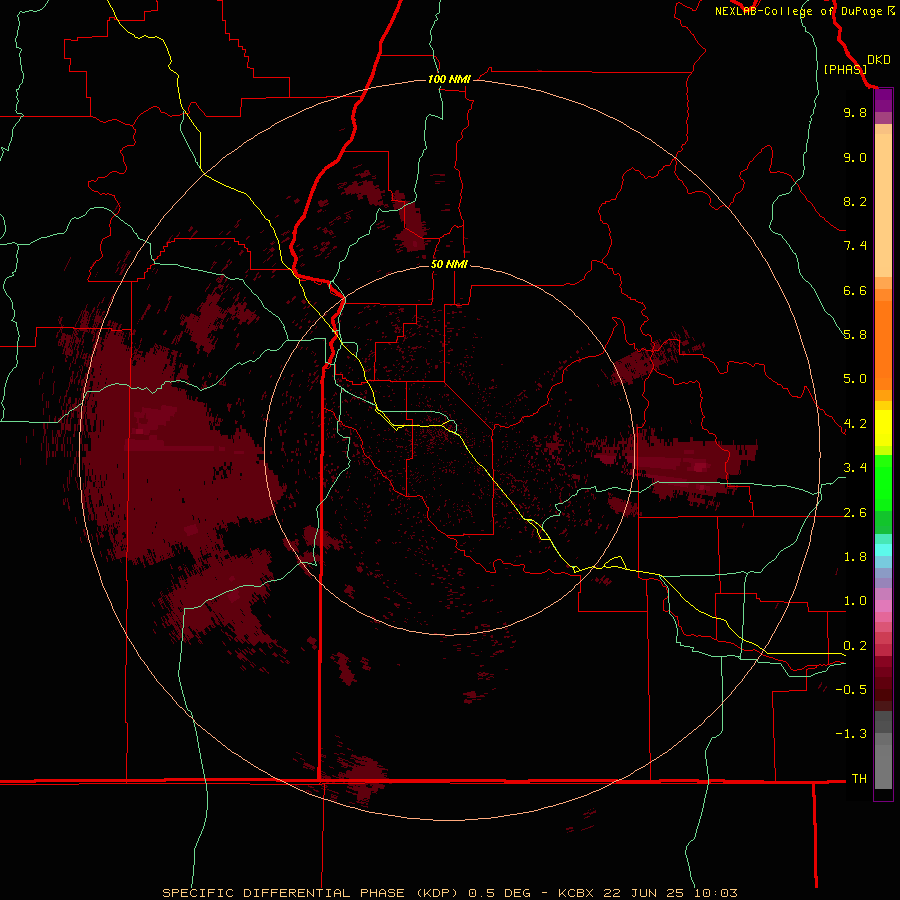Click the Specific Differential Phase caption text
900x900 pixels.
[449, 893]
